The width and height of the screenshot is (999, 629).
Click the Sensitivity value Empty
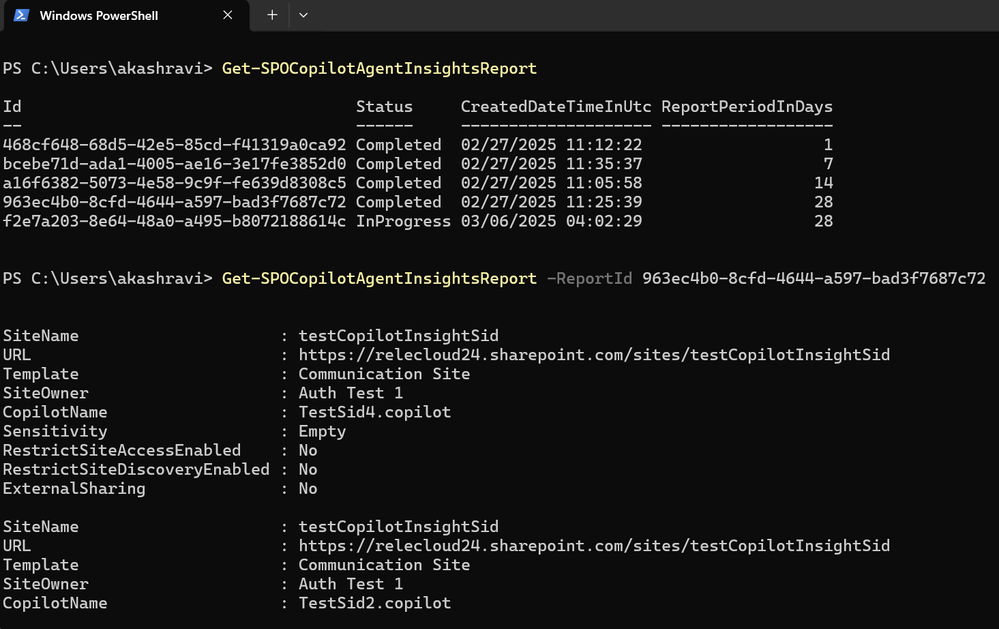tap(322, 431)
